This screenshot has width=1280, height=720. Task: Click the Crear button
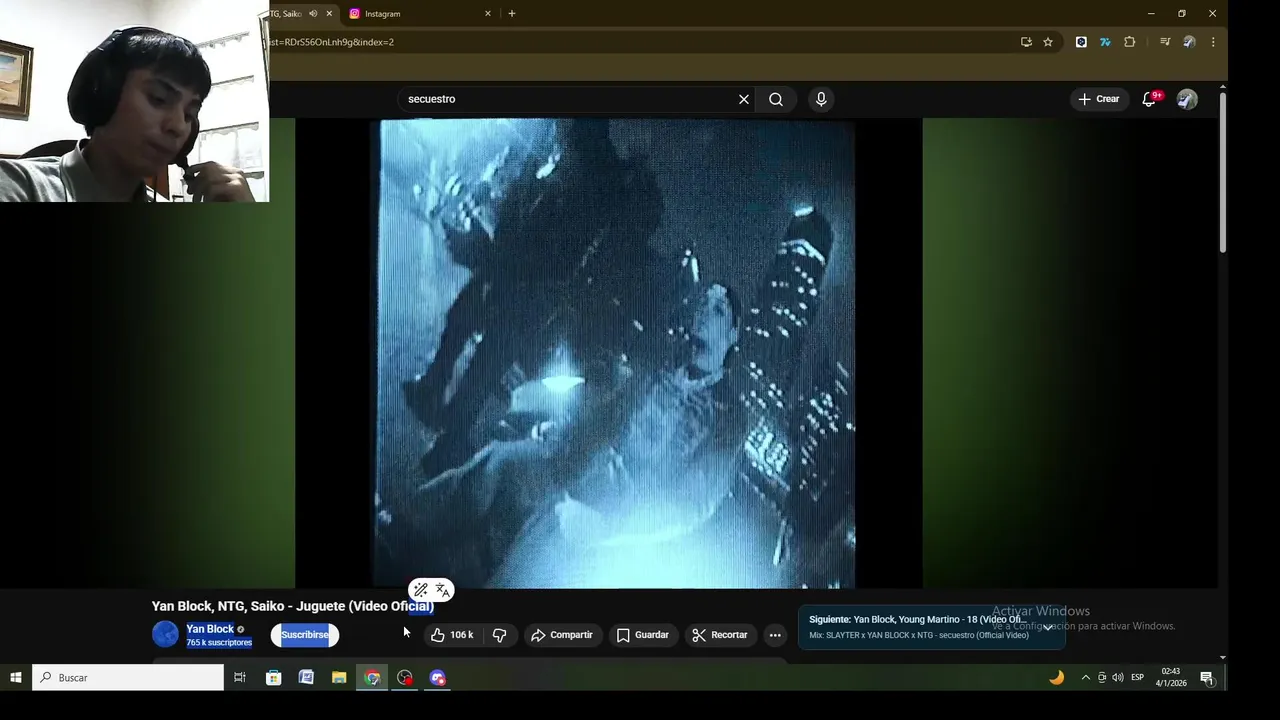click(x=1098, y=99)
